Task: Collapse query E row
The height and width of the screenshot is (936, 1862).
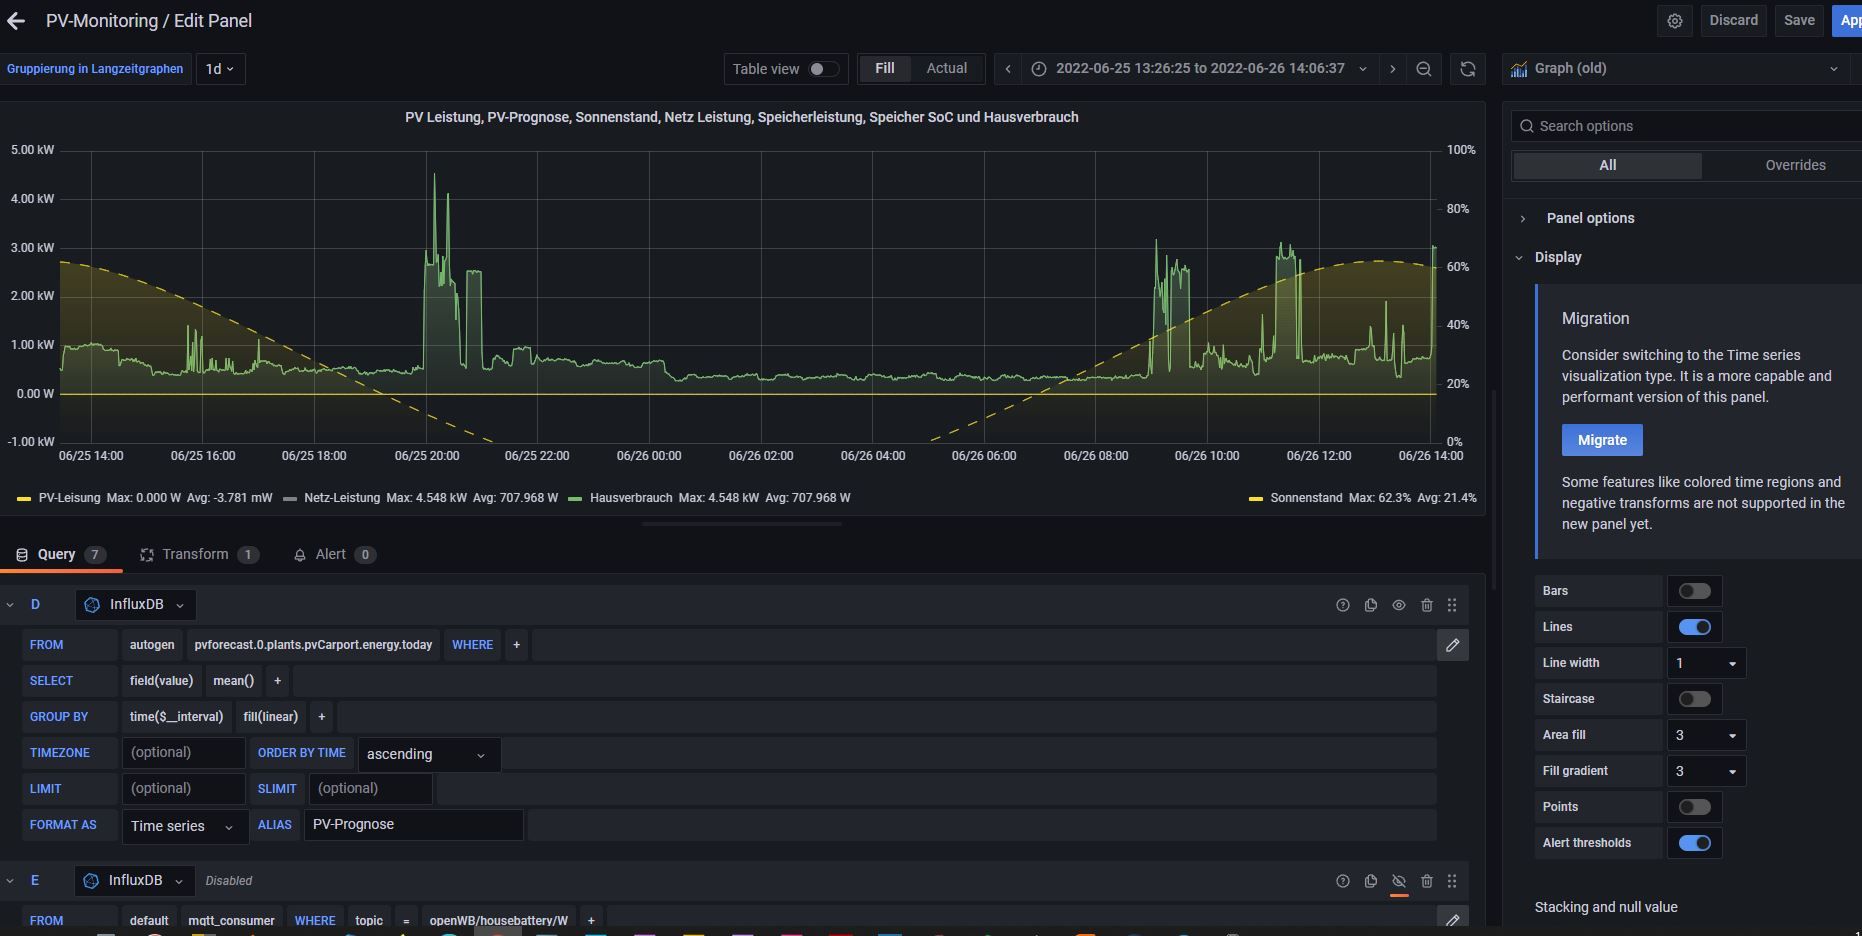Action: click(10, 881)
